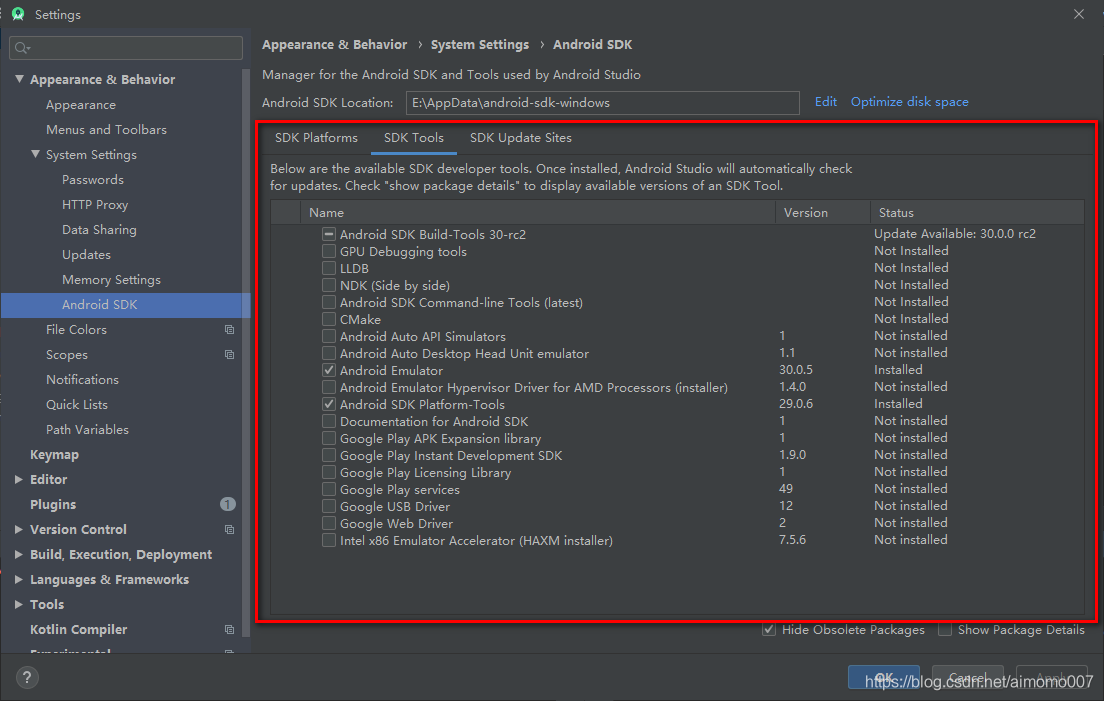Screen dimensions: 1104x701
Task: Close the Settings dialog window
Action: [1079, 14]
